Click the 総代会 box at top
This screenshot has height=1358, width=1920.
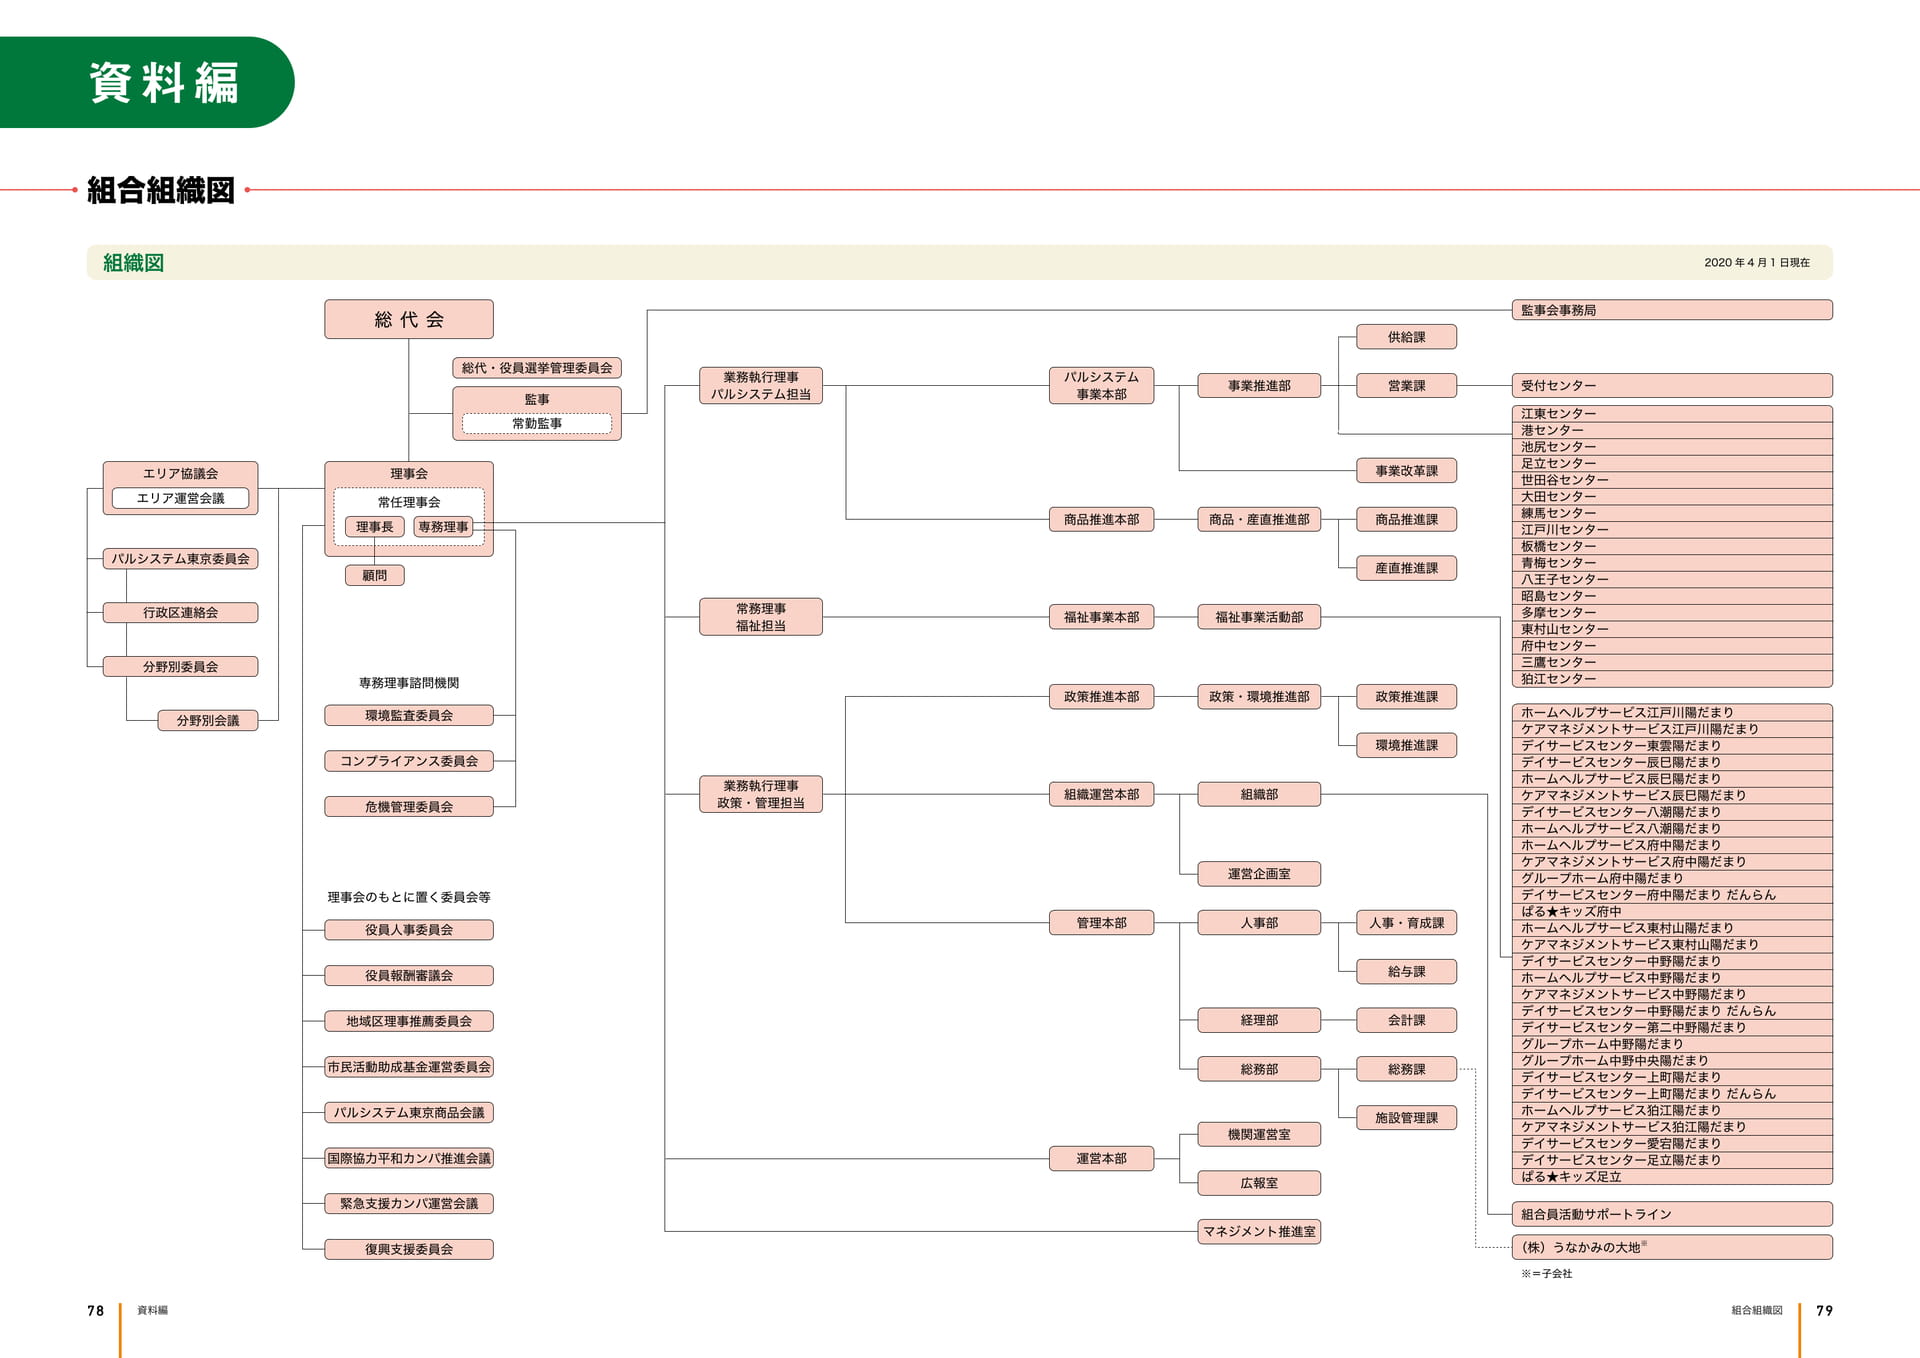(408, 319)
